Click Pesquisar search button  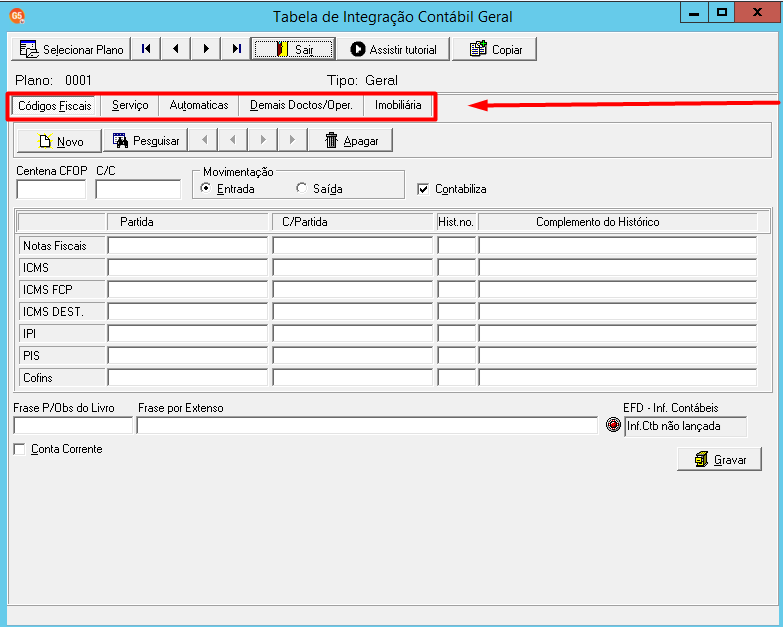pos(145,141)
